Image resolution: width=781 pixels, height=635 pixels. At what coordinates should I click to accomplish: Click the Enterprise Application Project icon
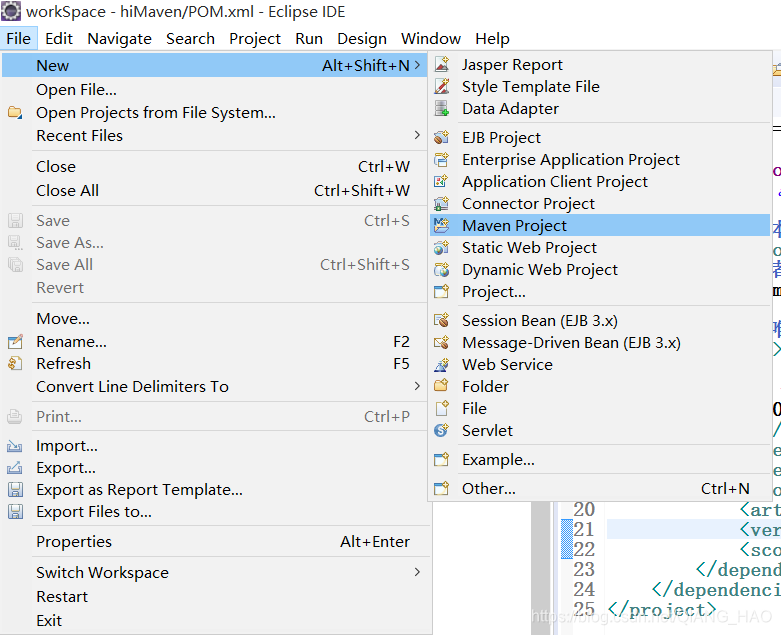coord(442,159)
